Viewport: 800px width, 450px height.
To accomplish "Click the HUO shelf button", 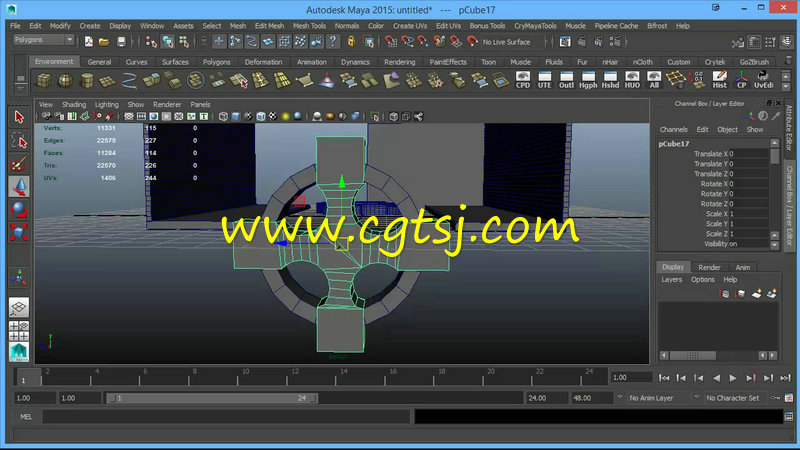I will click(x=632, y=80).
